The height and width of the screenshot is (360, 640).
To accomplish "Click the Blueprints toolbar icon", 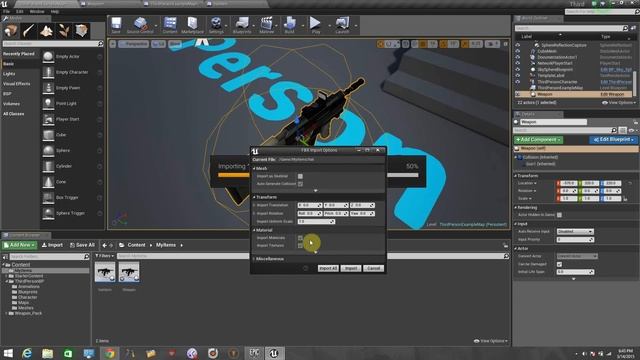I will pos(242,24).
